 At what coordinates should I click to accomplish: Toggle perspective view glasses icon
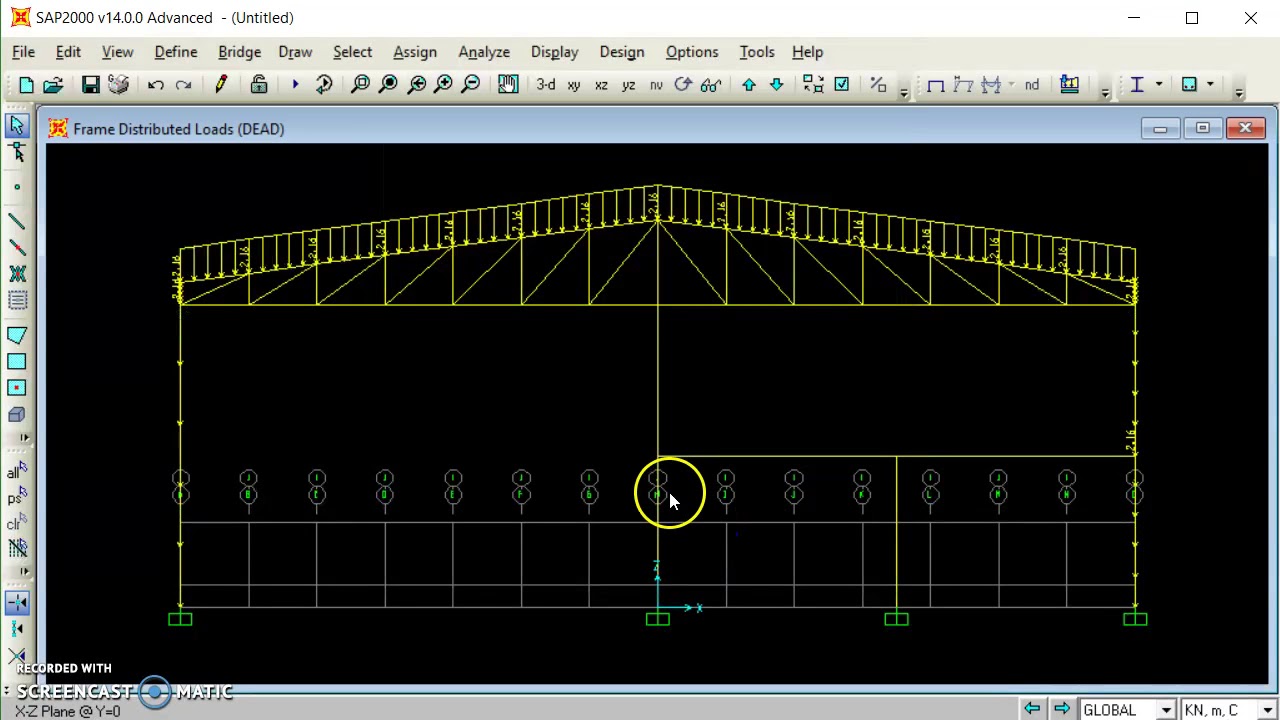click(711, 85)
